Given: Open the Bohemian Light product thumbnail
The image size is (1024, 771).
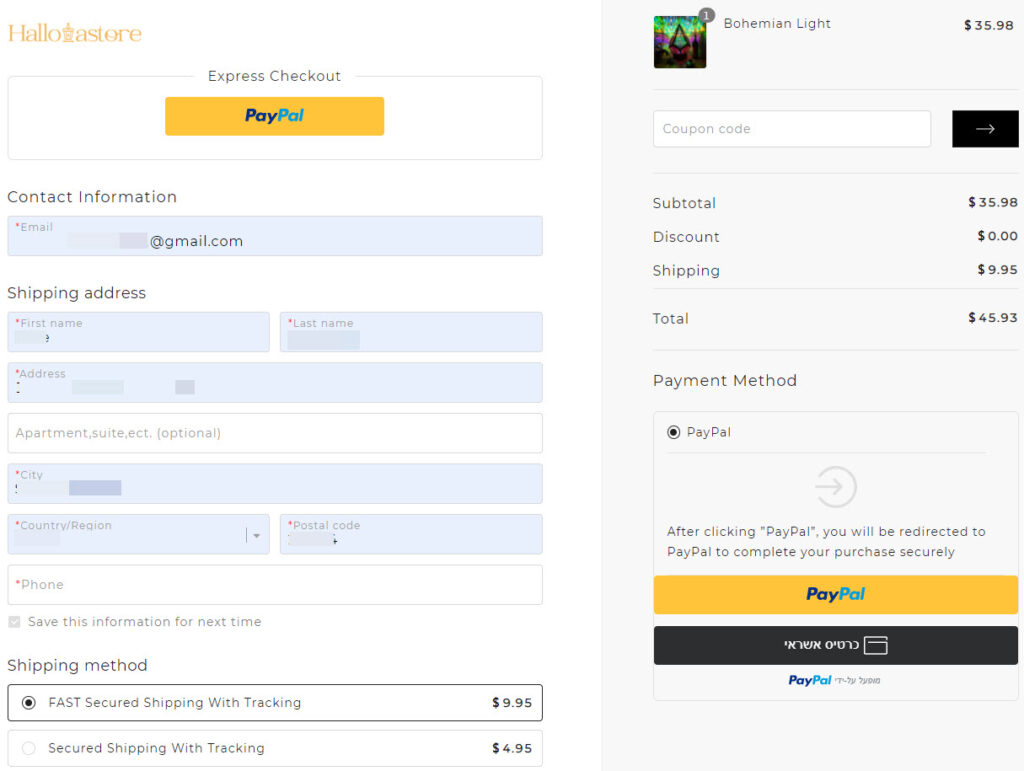Looking at the screenshot, I should click(680, 42).
